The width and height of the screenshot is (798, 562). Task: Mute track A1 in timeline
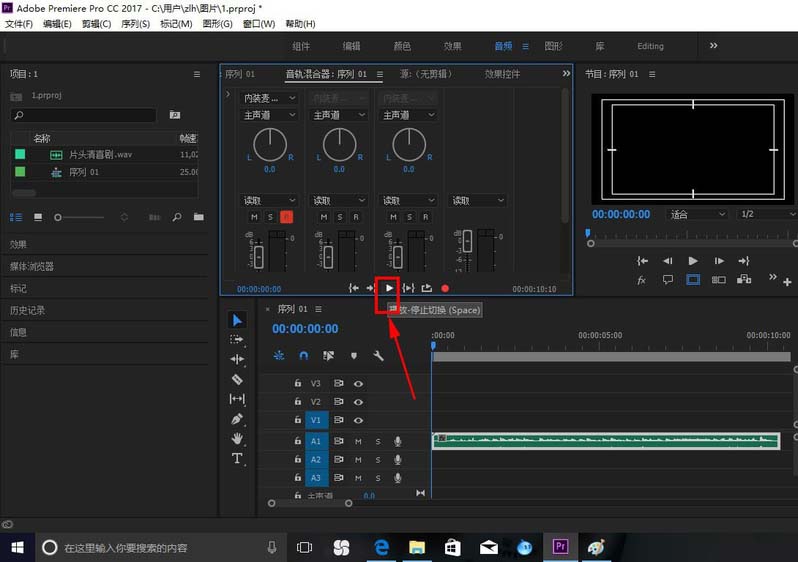tap(358, 441)
